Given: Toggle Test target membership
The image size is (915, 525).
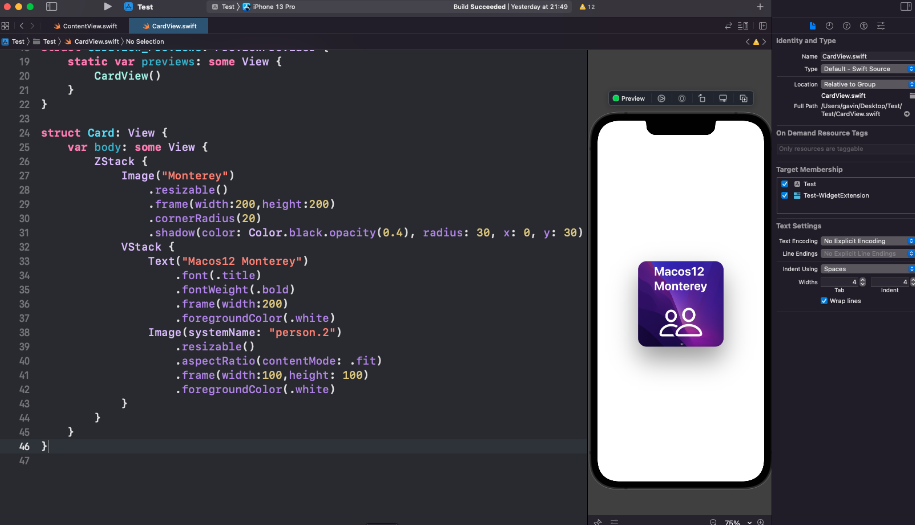Looking at the screenshot, I should coord(784,184).
